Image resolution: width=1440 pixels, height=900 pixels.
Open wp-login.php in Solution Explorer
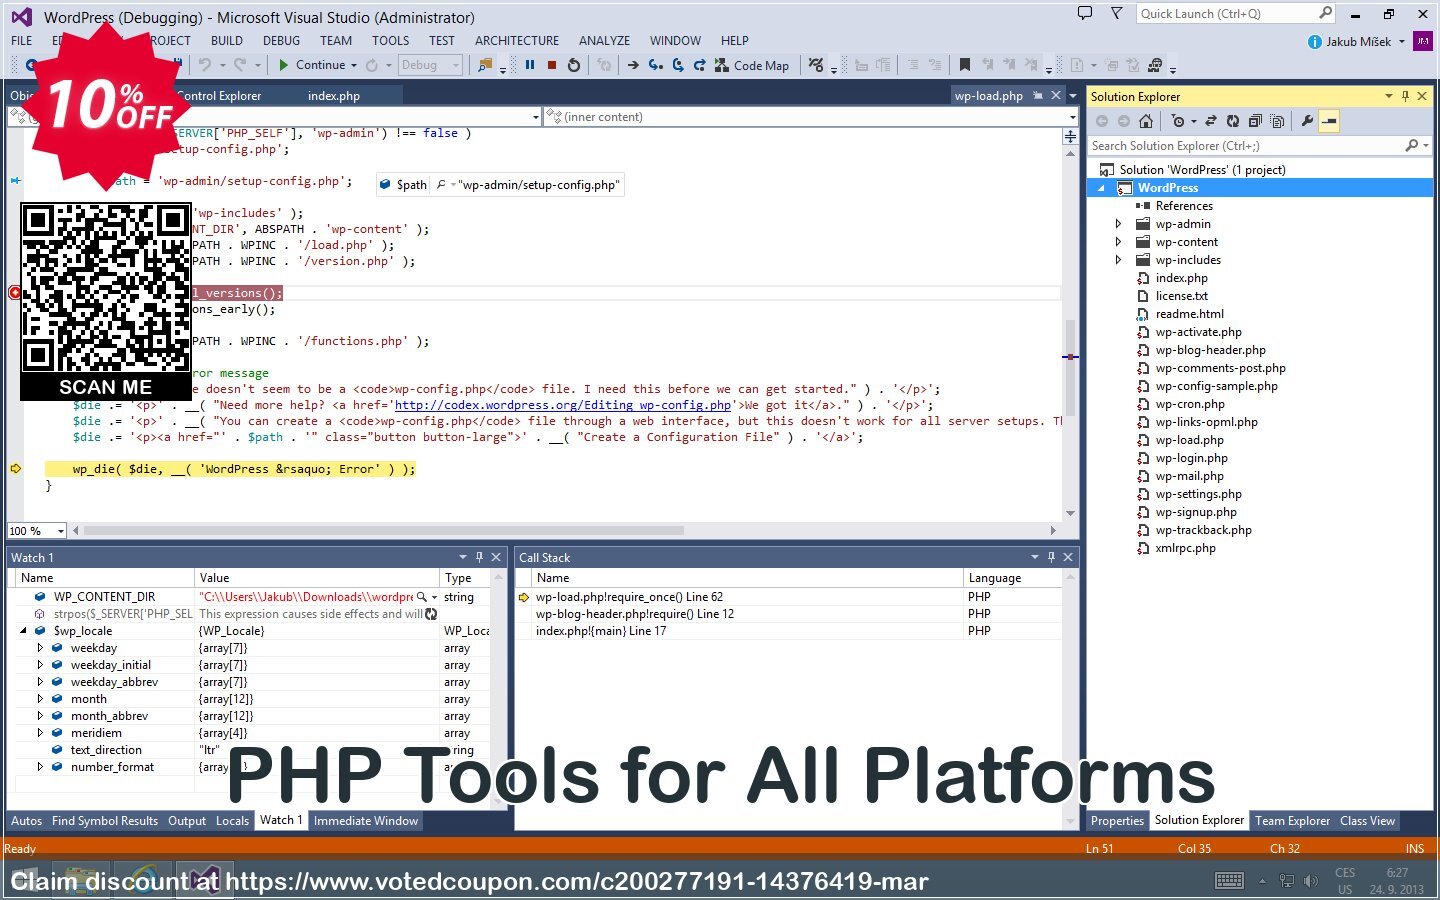coord(1191,458)
